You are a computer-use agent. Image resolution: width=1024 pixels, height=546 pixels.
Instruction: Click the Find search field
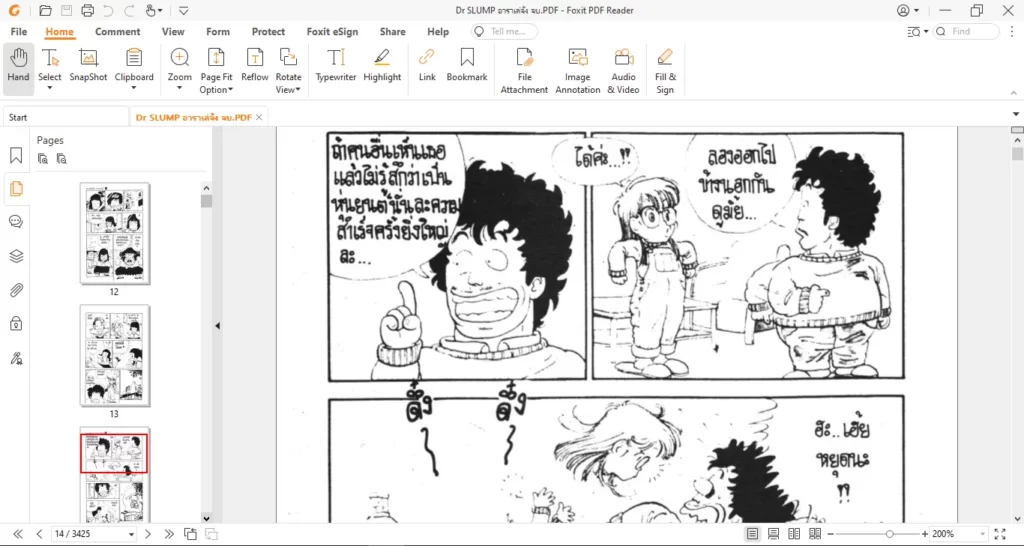coord(967,31)
